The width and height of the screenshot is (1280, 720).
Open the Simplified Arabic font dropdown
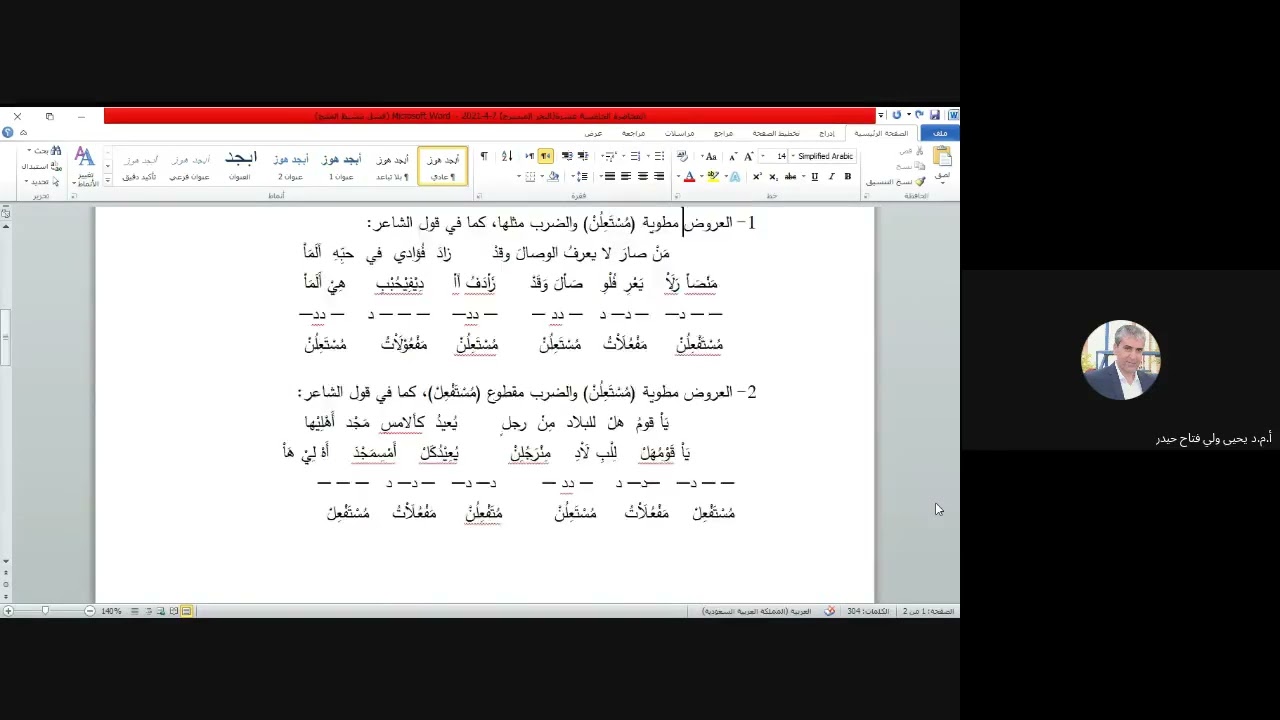[793, 156]
